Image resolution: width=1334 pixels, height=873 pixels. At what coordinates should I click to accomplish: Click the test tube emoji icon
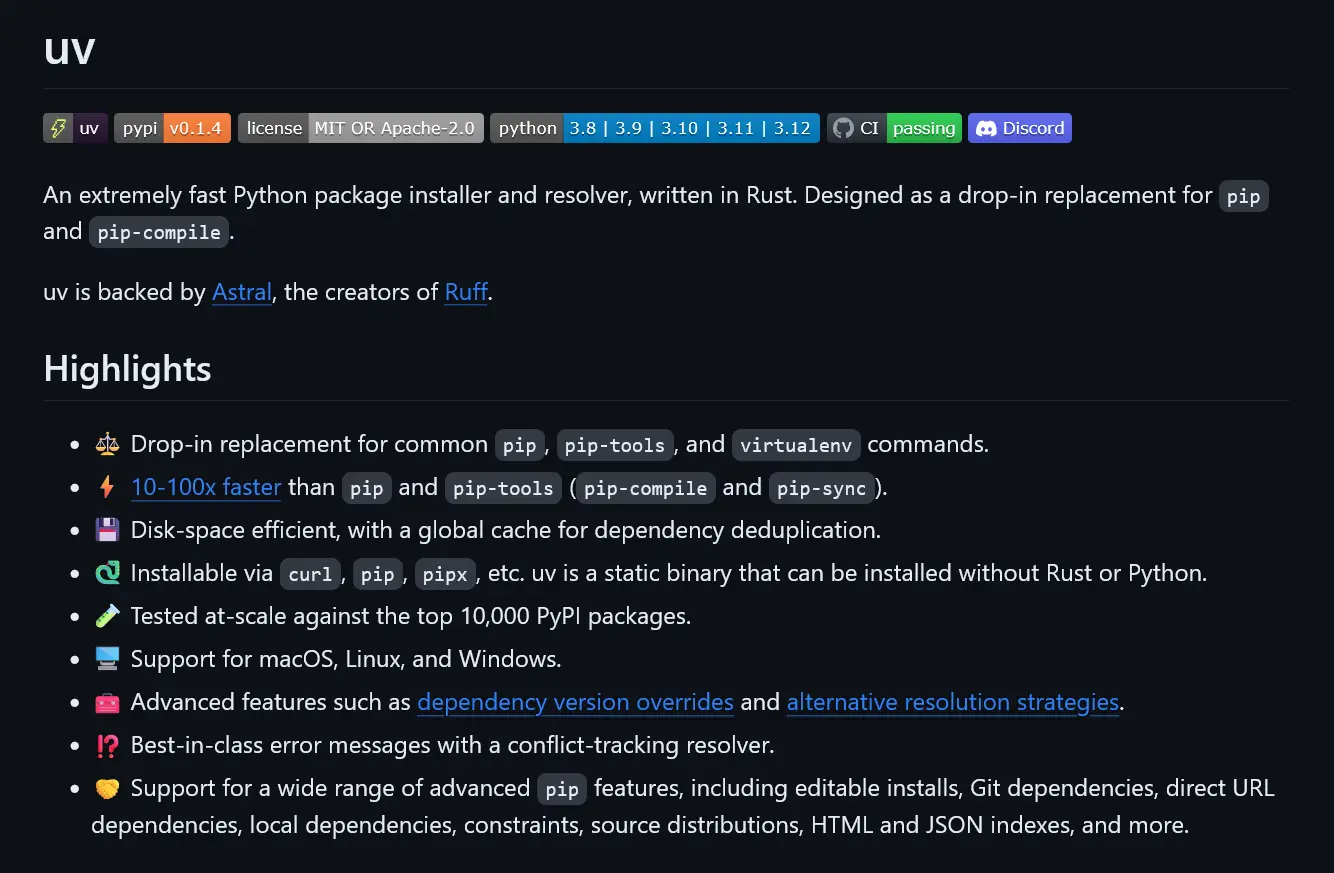pyautogui.click(x=107, y=616)
